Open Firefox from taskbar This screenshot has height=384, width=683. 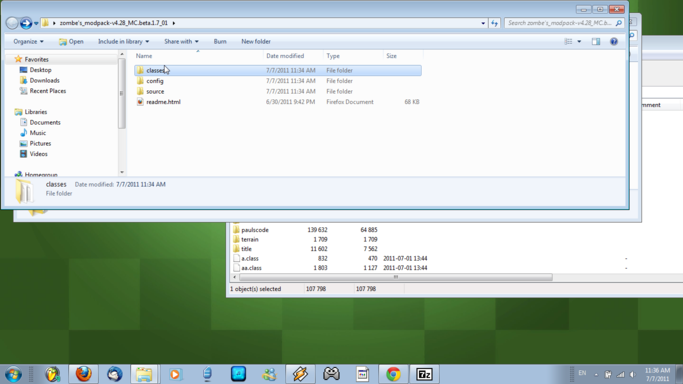tap(83, 374)
